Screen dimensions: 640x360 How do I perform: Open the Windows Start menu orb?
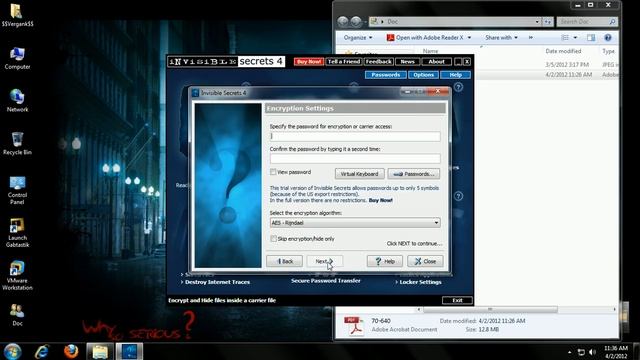(x=12, y=351)
